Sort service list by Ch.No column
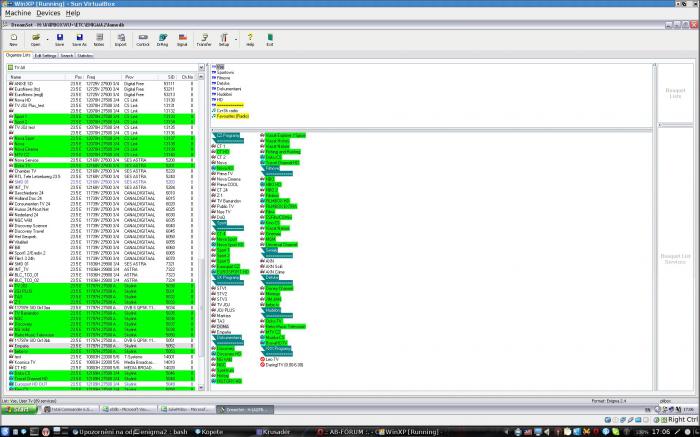Viewport: 700px width, 437px height. 187,77
